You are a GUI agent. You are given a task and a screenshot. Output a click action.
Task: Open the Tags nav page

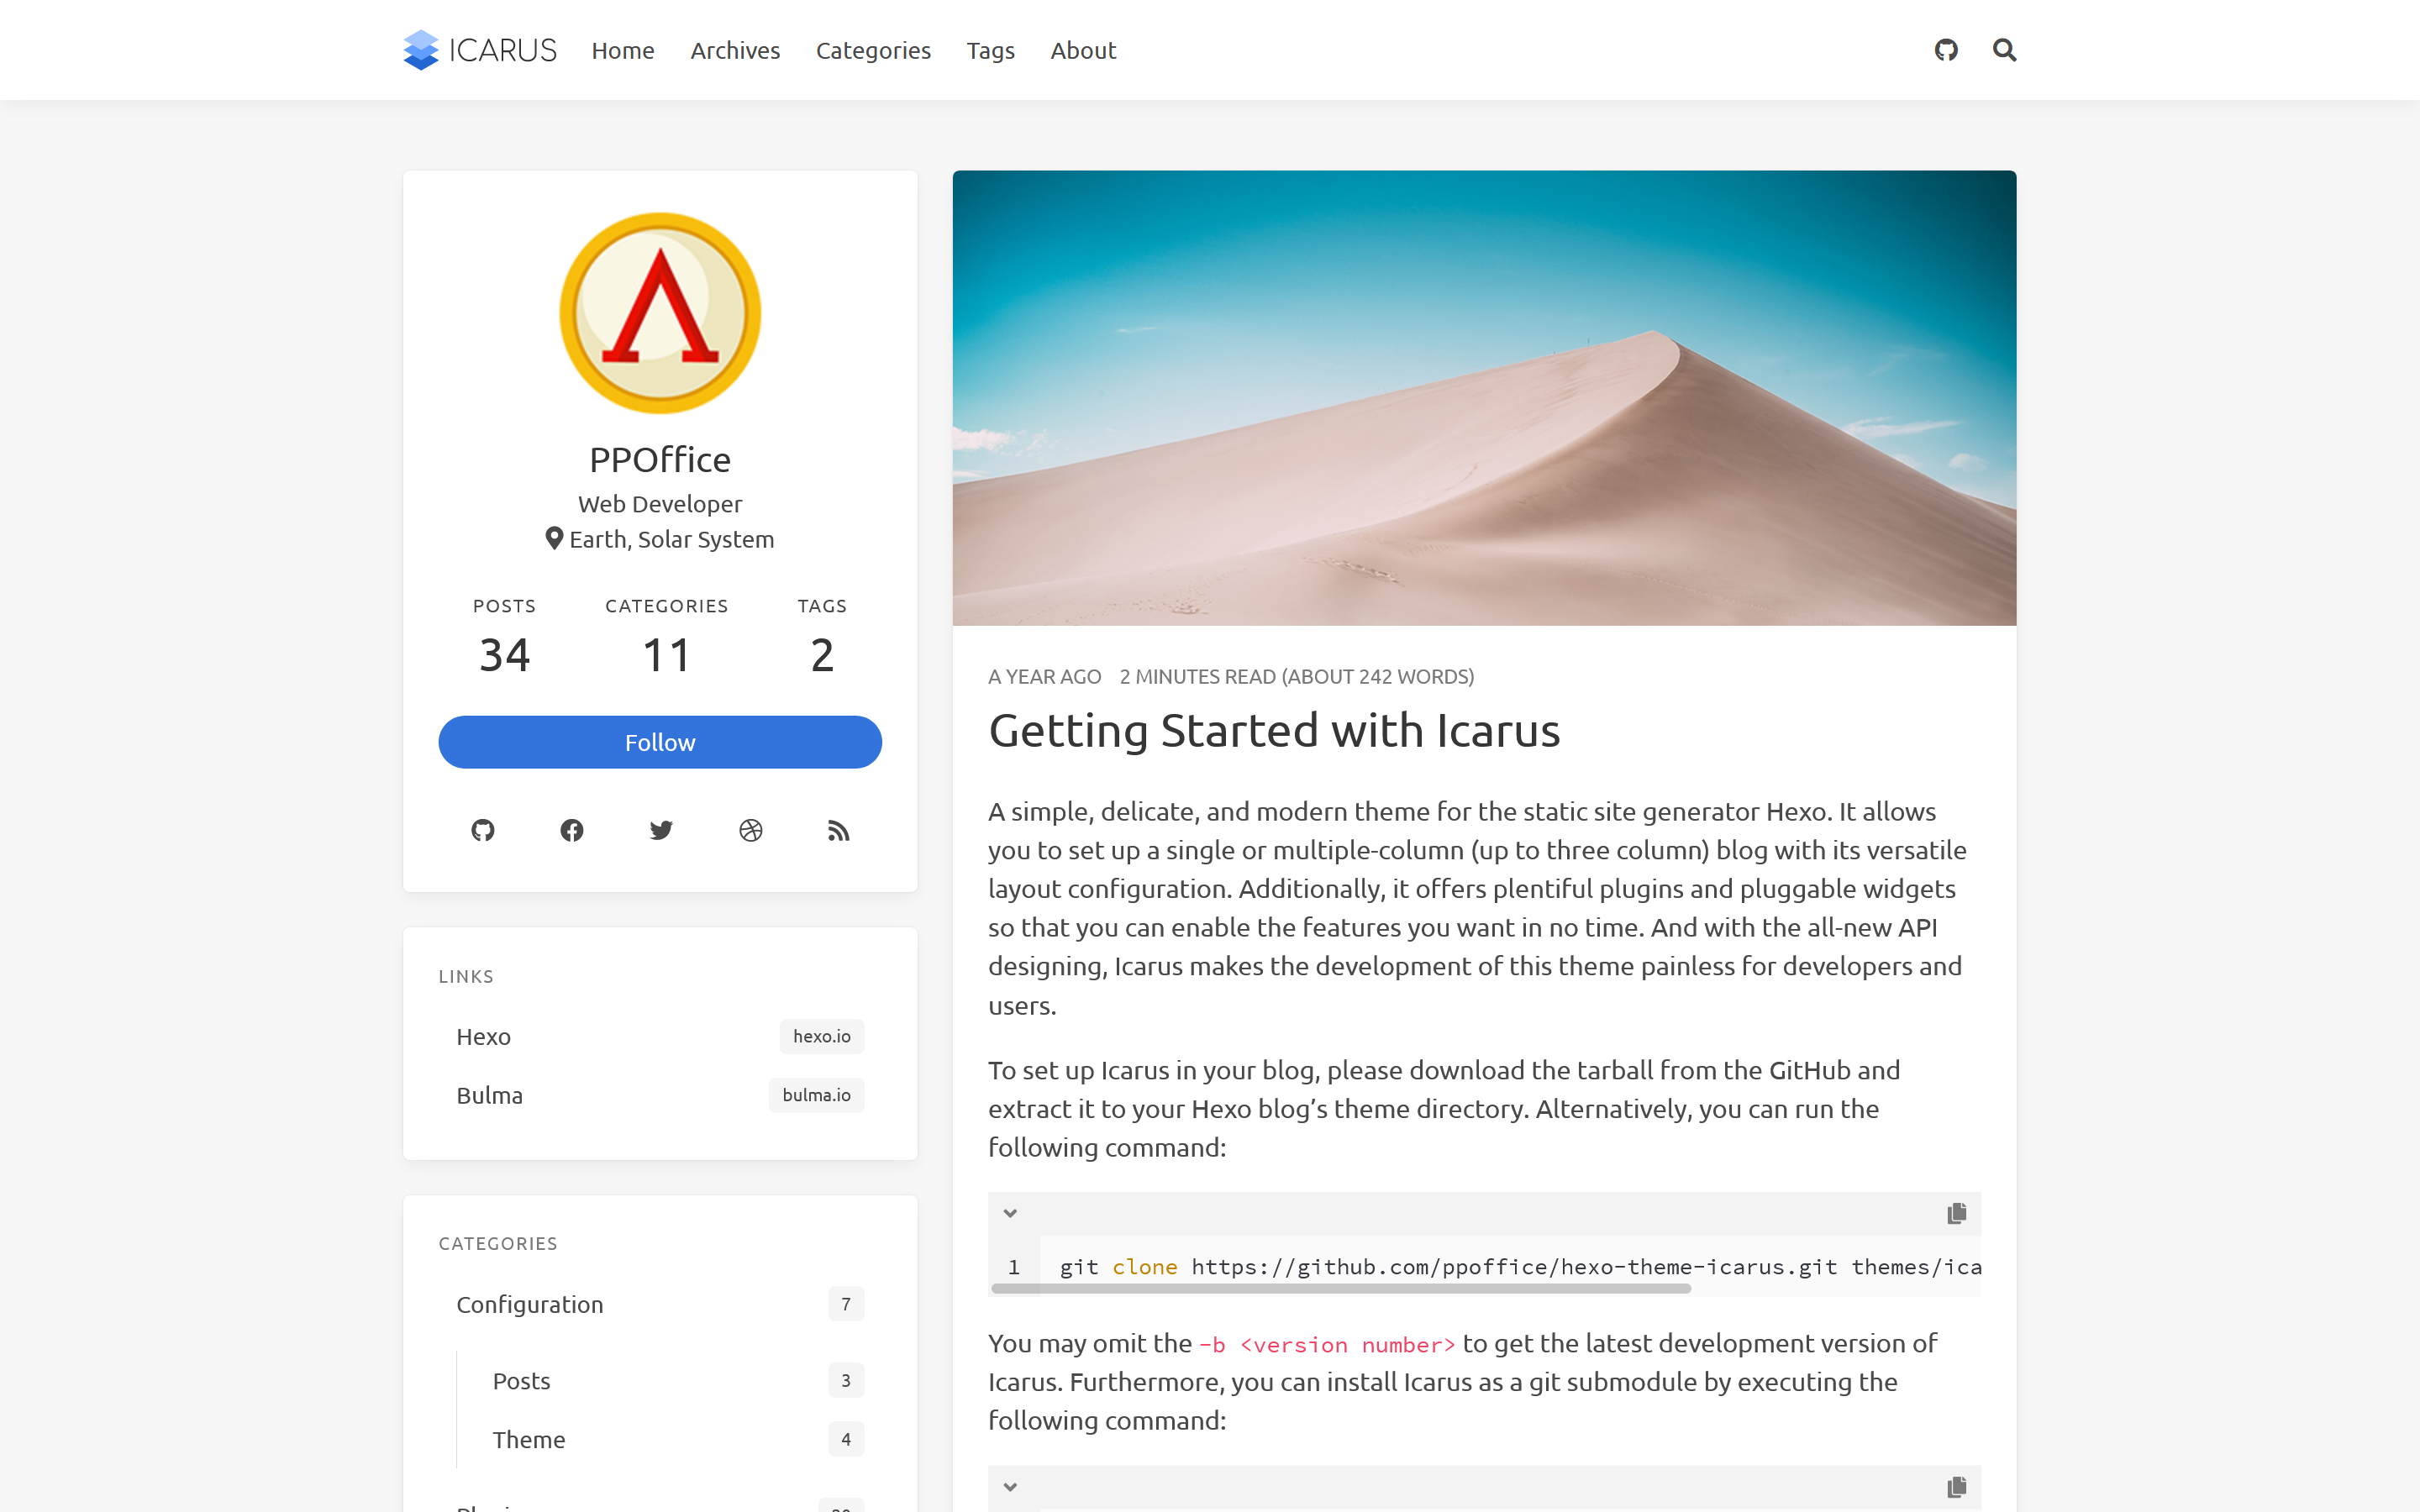(x=990, y=50)
